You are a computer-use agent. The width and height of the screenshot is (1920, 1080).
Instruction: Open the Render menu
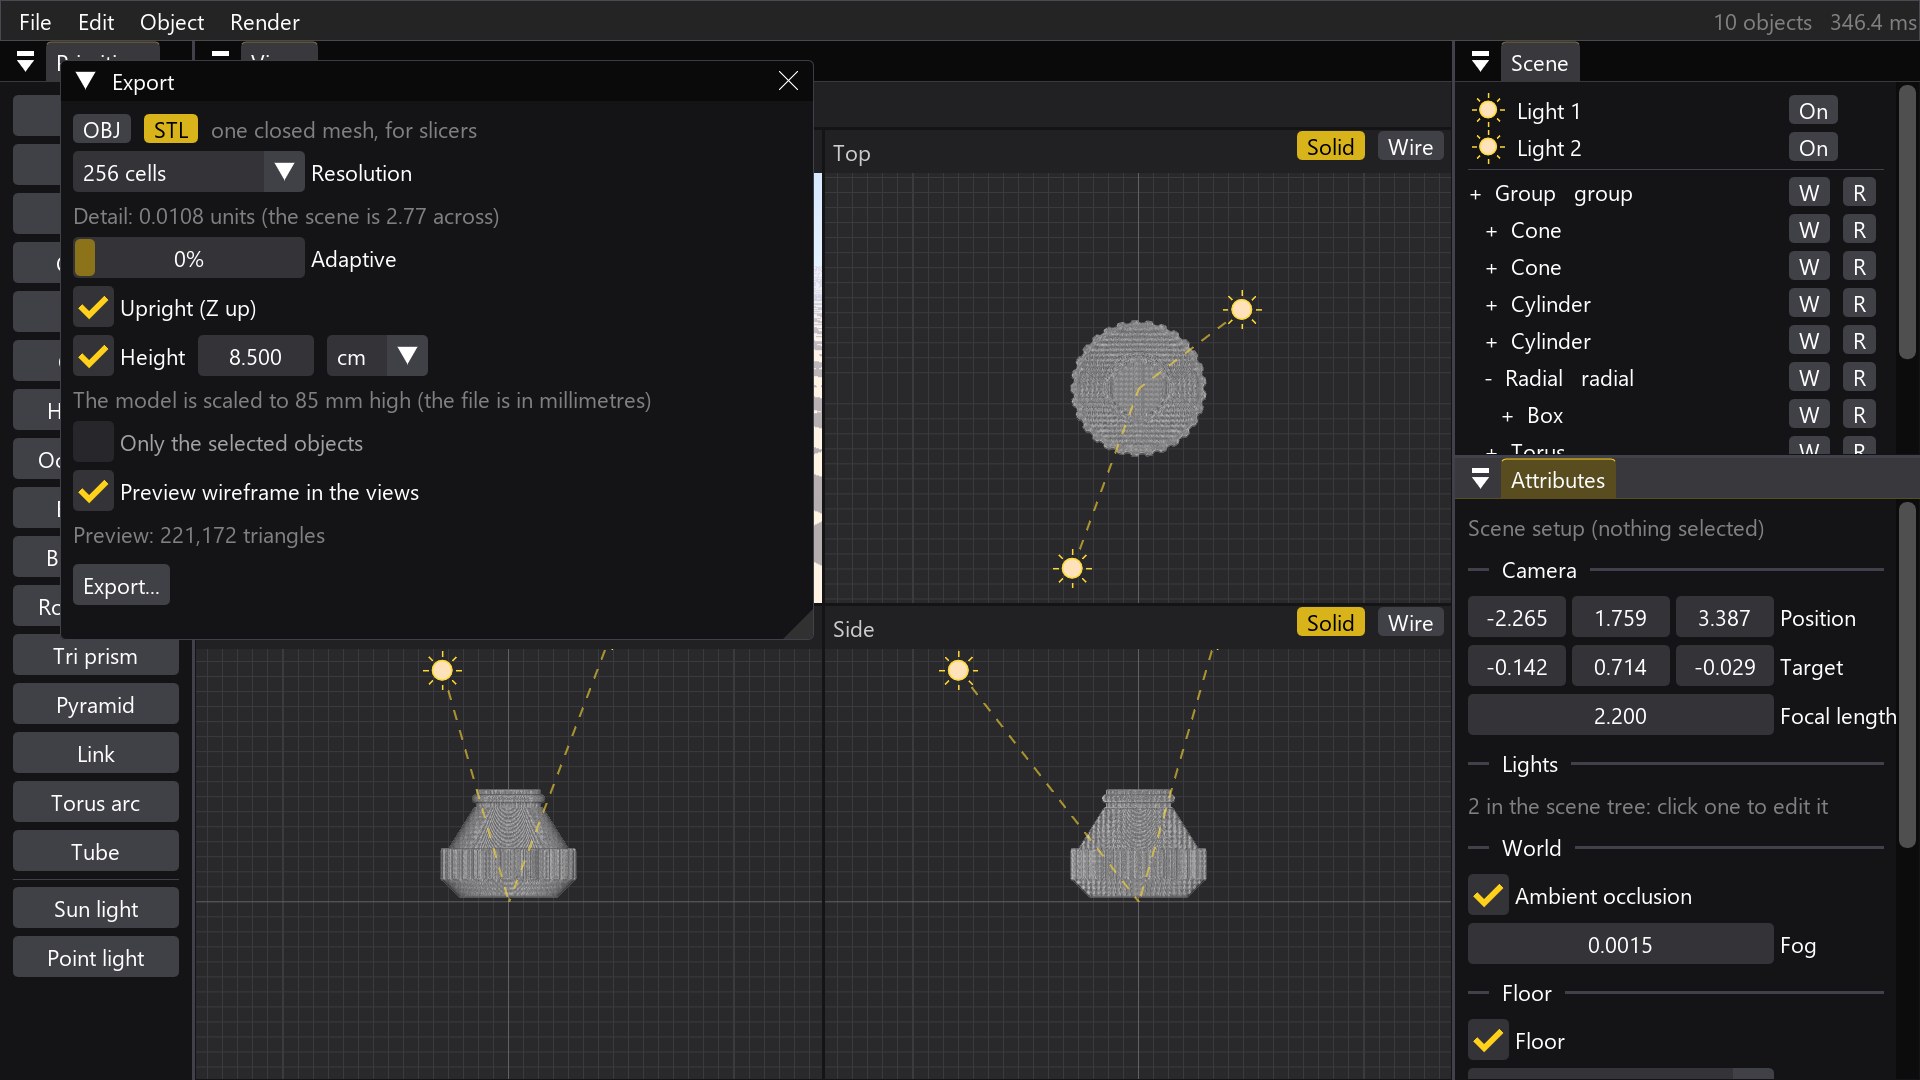point(264,22)
